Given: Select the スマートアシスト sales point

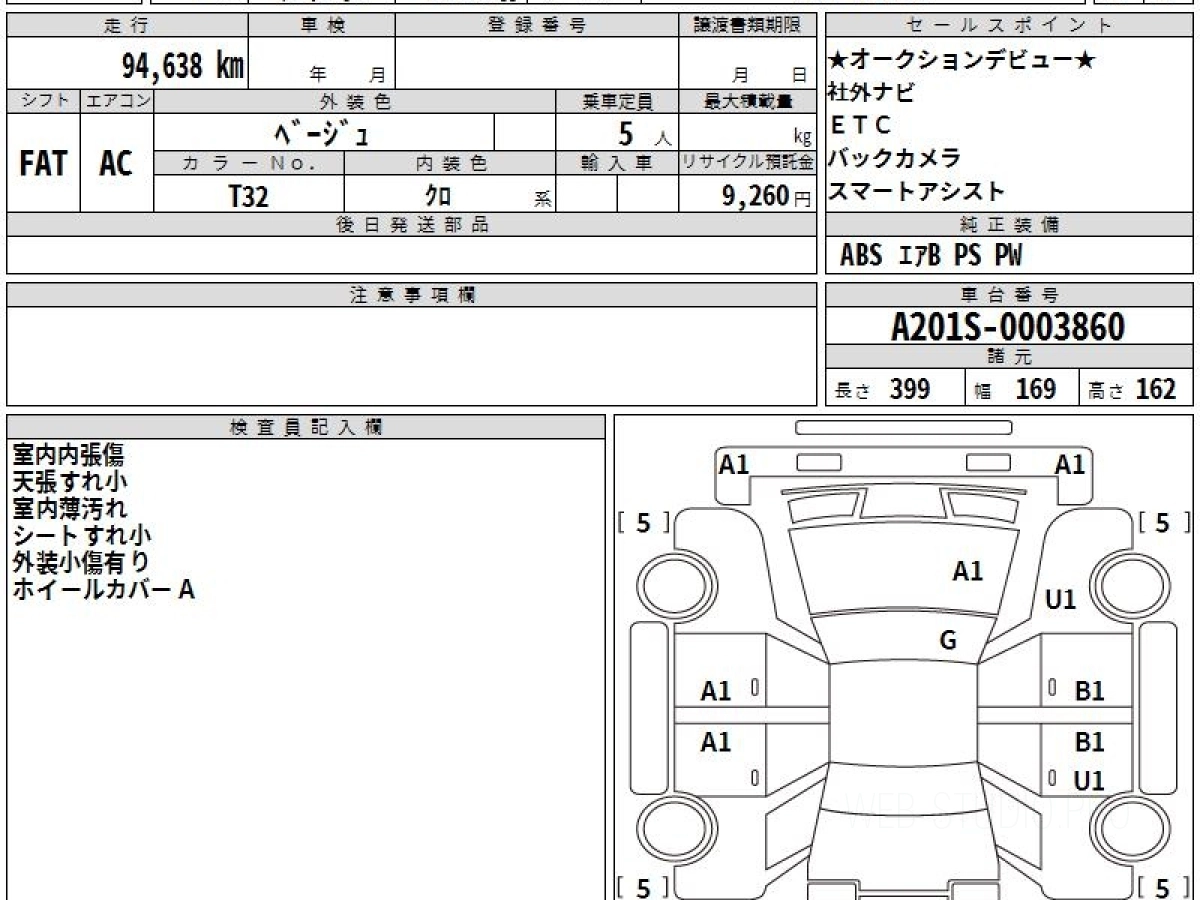Looking at the screenshot, I should (916, 190).
